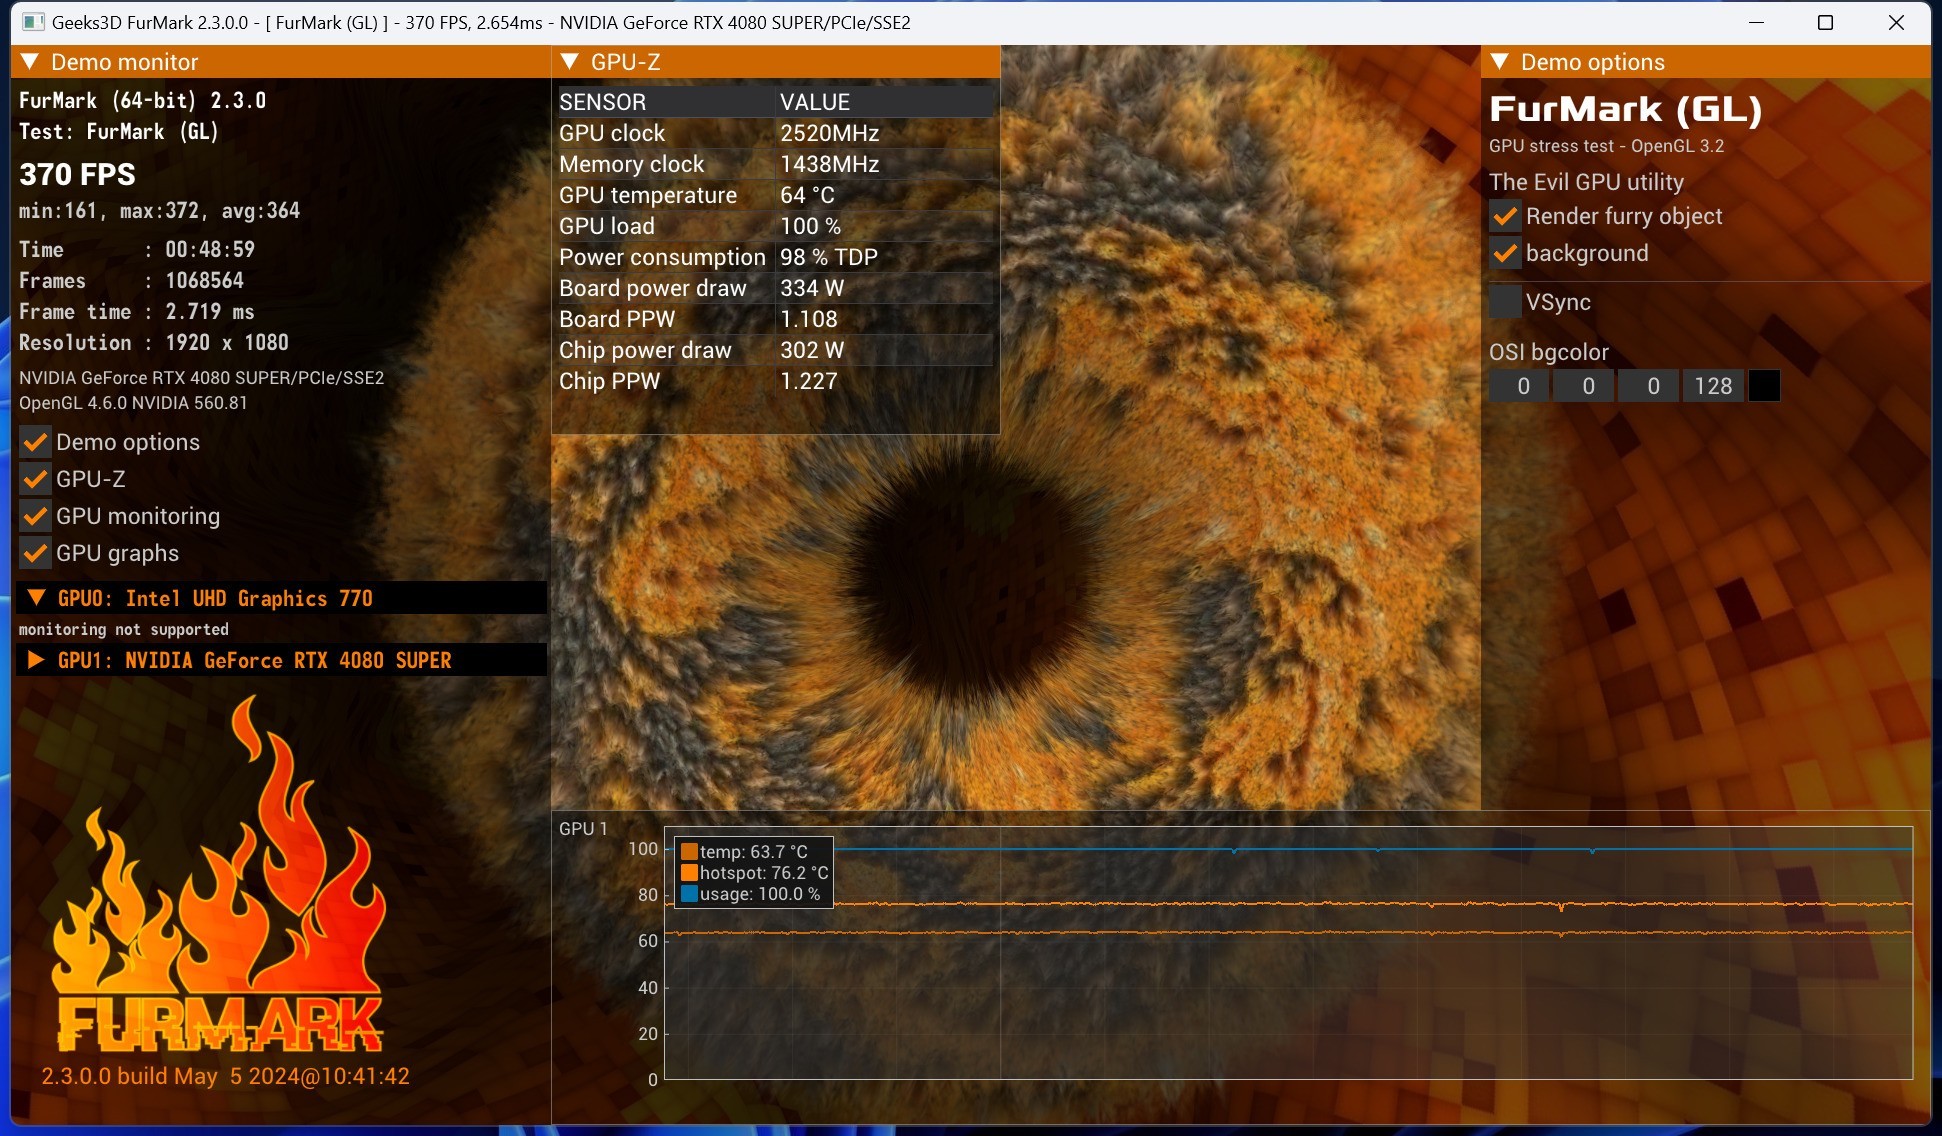Click the OSI bgcolor black color swatch
This screenshot has height=1136, width=1942.
[1764, 386]
